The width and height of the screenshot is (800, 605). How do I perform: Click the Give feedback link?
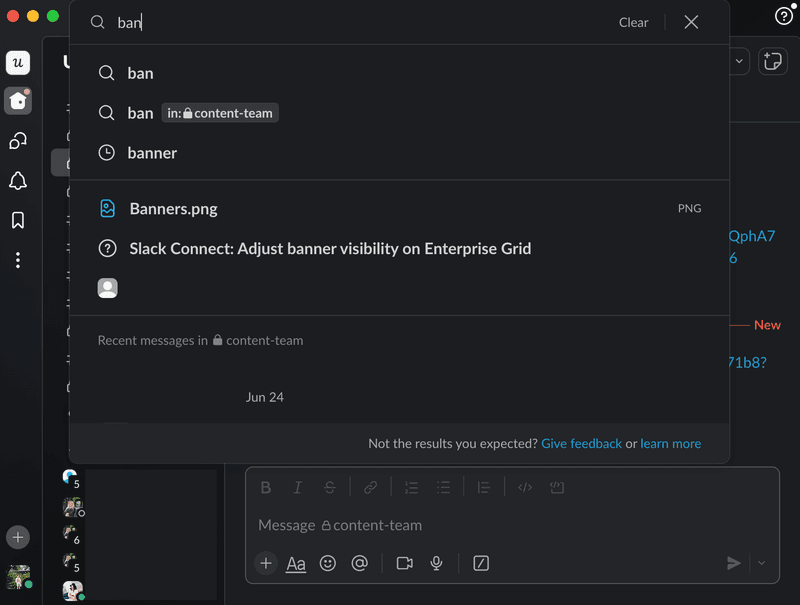point(581,443)
